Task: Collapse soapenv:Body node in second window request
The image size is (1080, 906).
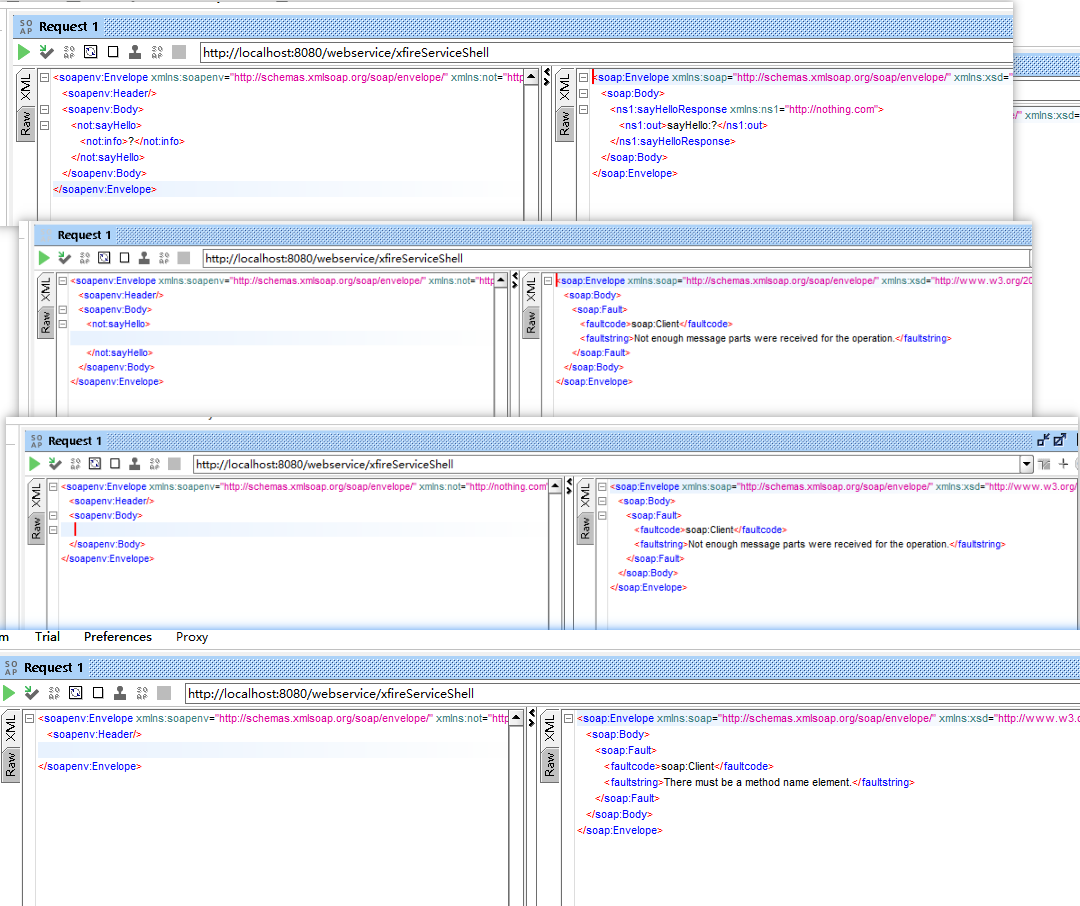Action: click(x=62, y=309)
